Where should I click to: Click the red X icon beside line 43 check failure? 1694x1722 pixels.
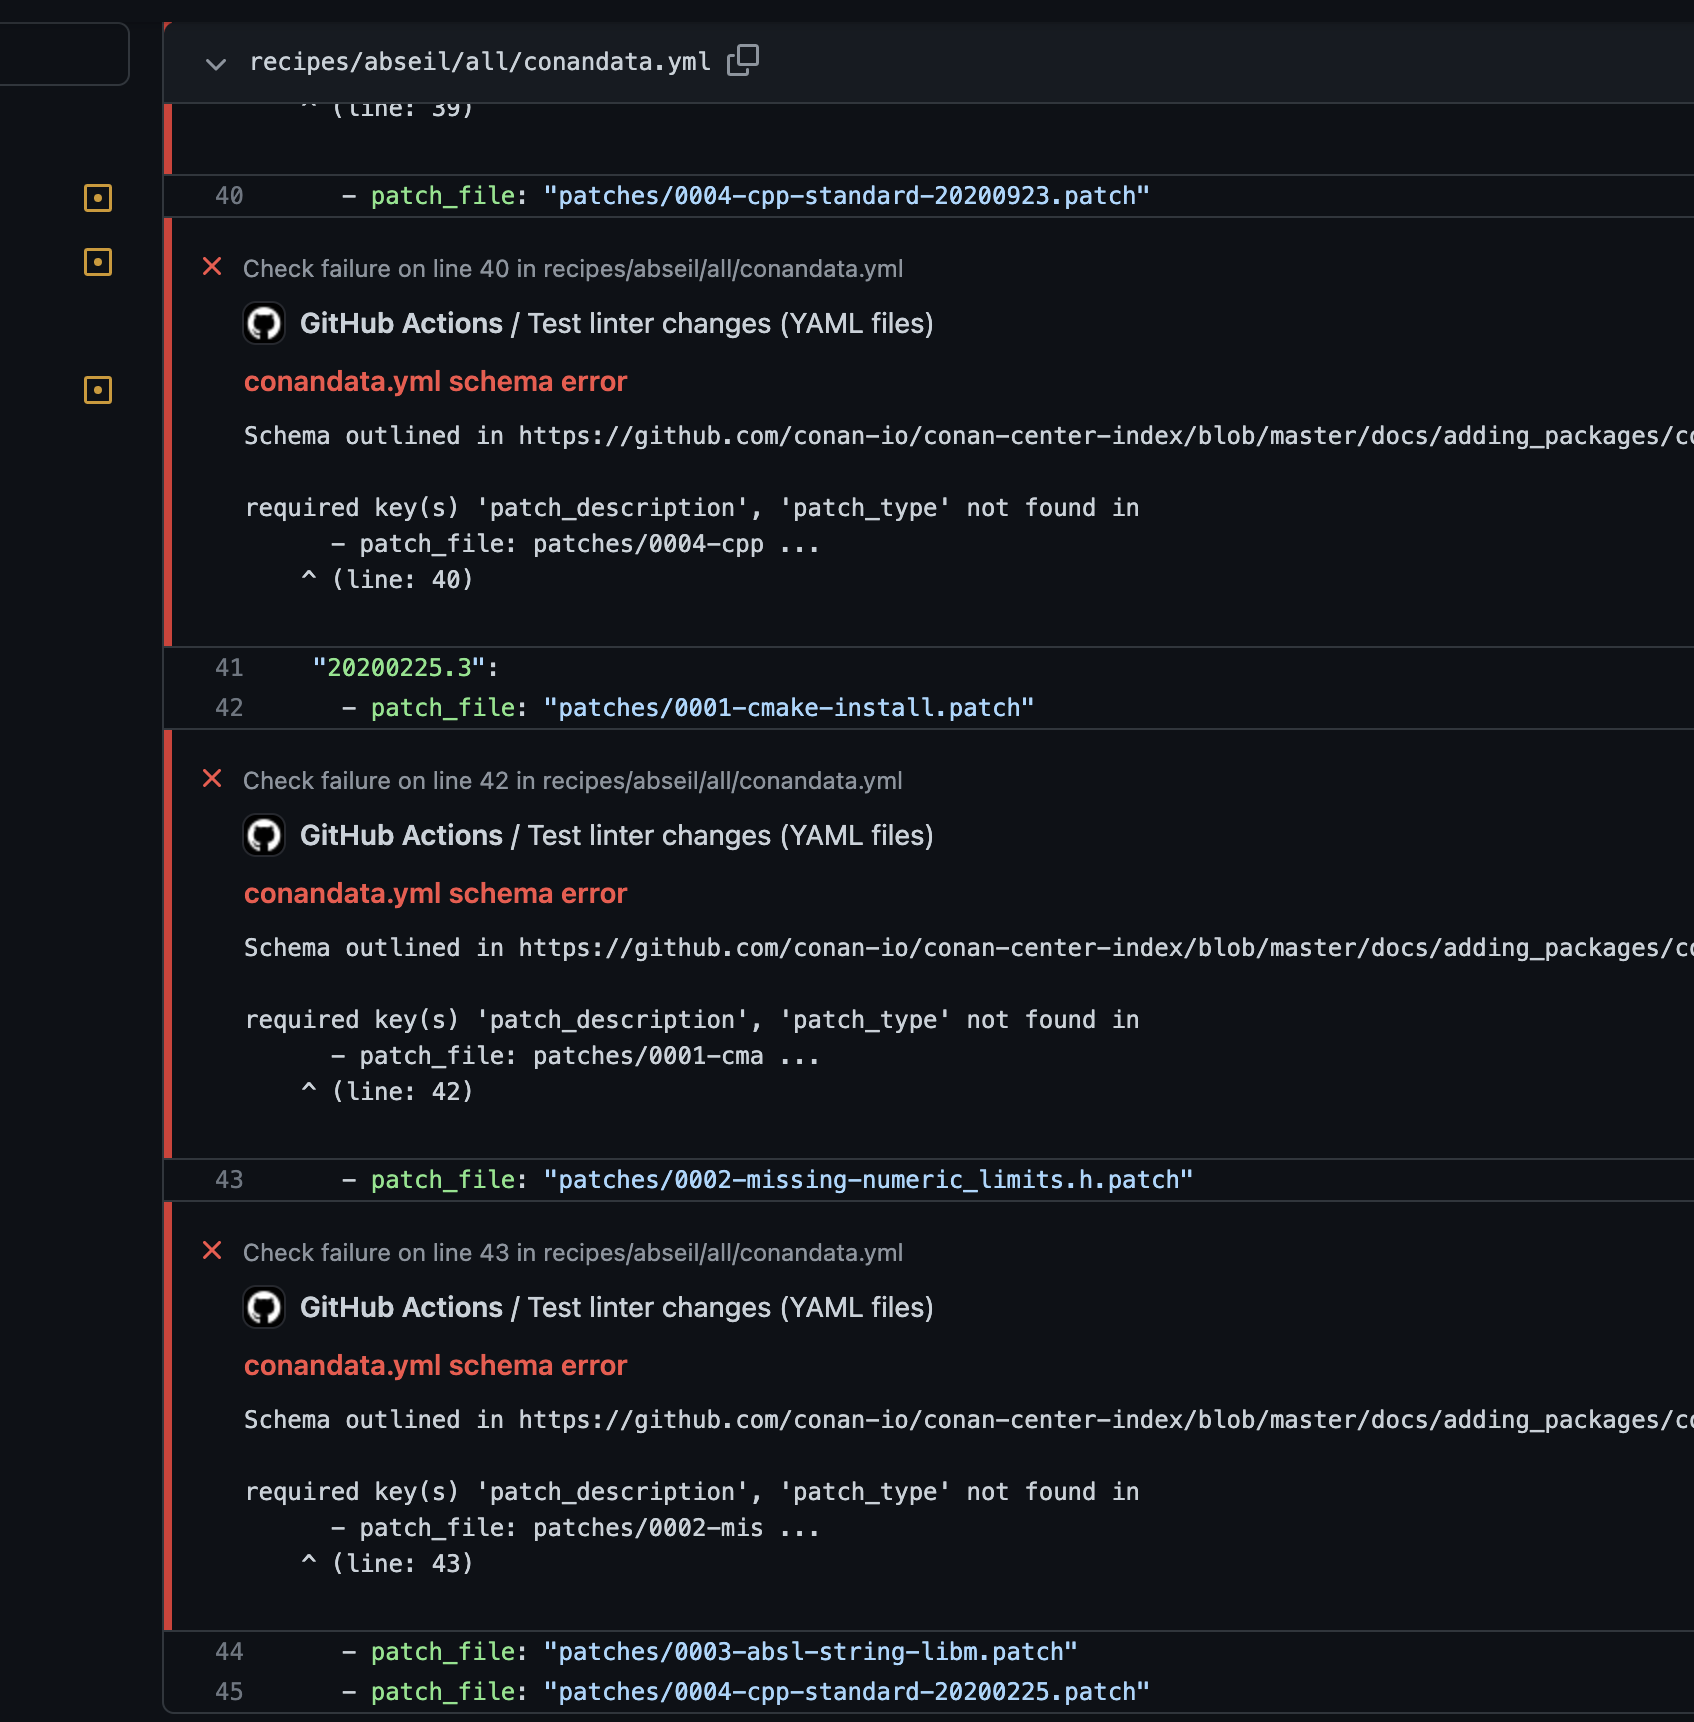(x=212, y=1251)
